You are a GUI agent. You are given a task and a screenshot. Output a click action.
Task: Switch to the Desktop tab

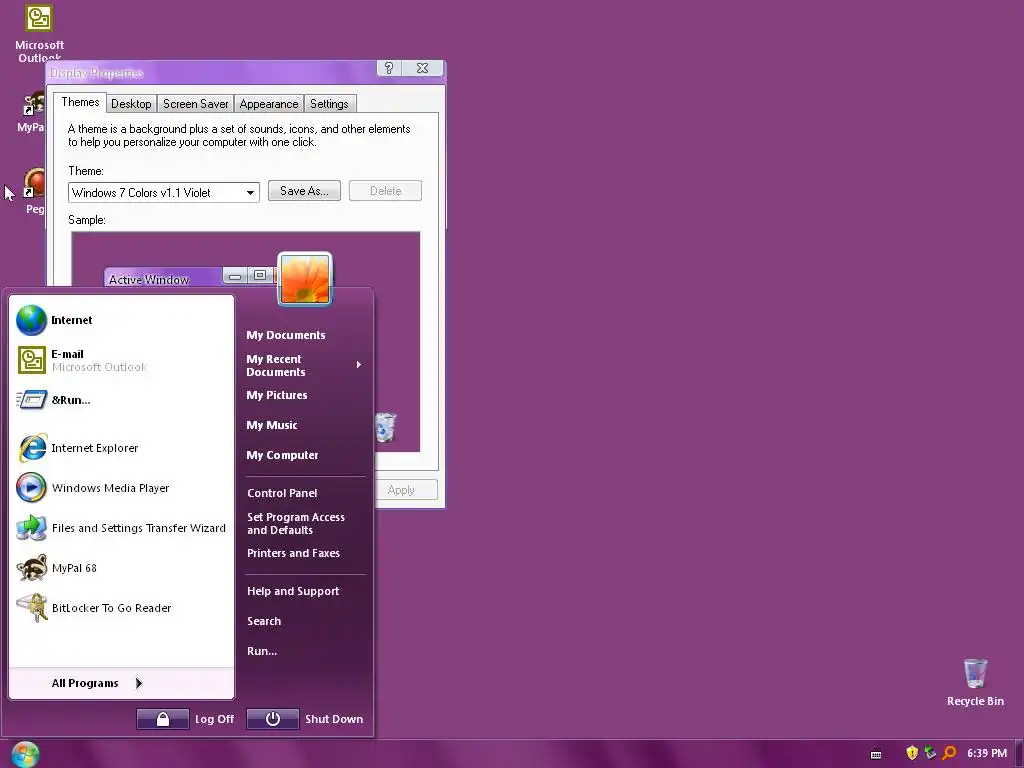(x=131, y=104)
